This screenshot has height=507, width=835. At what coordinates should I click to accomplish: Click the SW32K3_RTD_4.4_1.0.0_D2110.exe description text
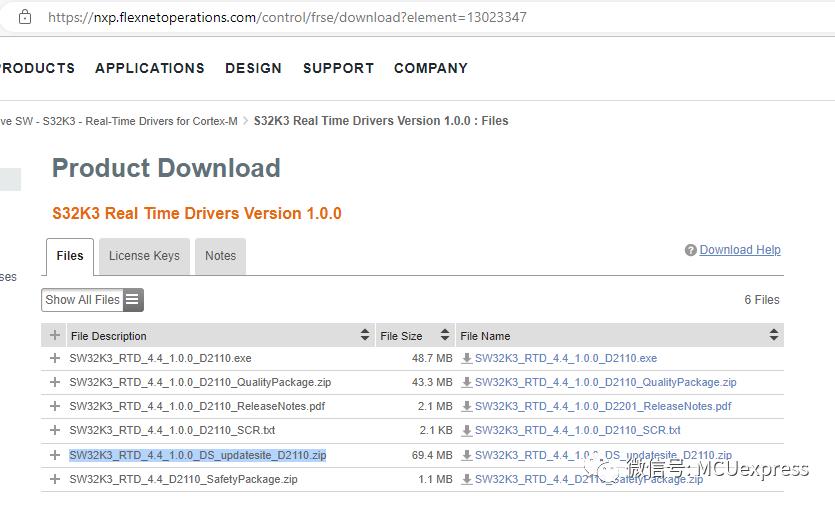[x=160, y=358]
